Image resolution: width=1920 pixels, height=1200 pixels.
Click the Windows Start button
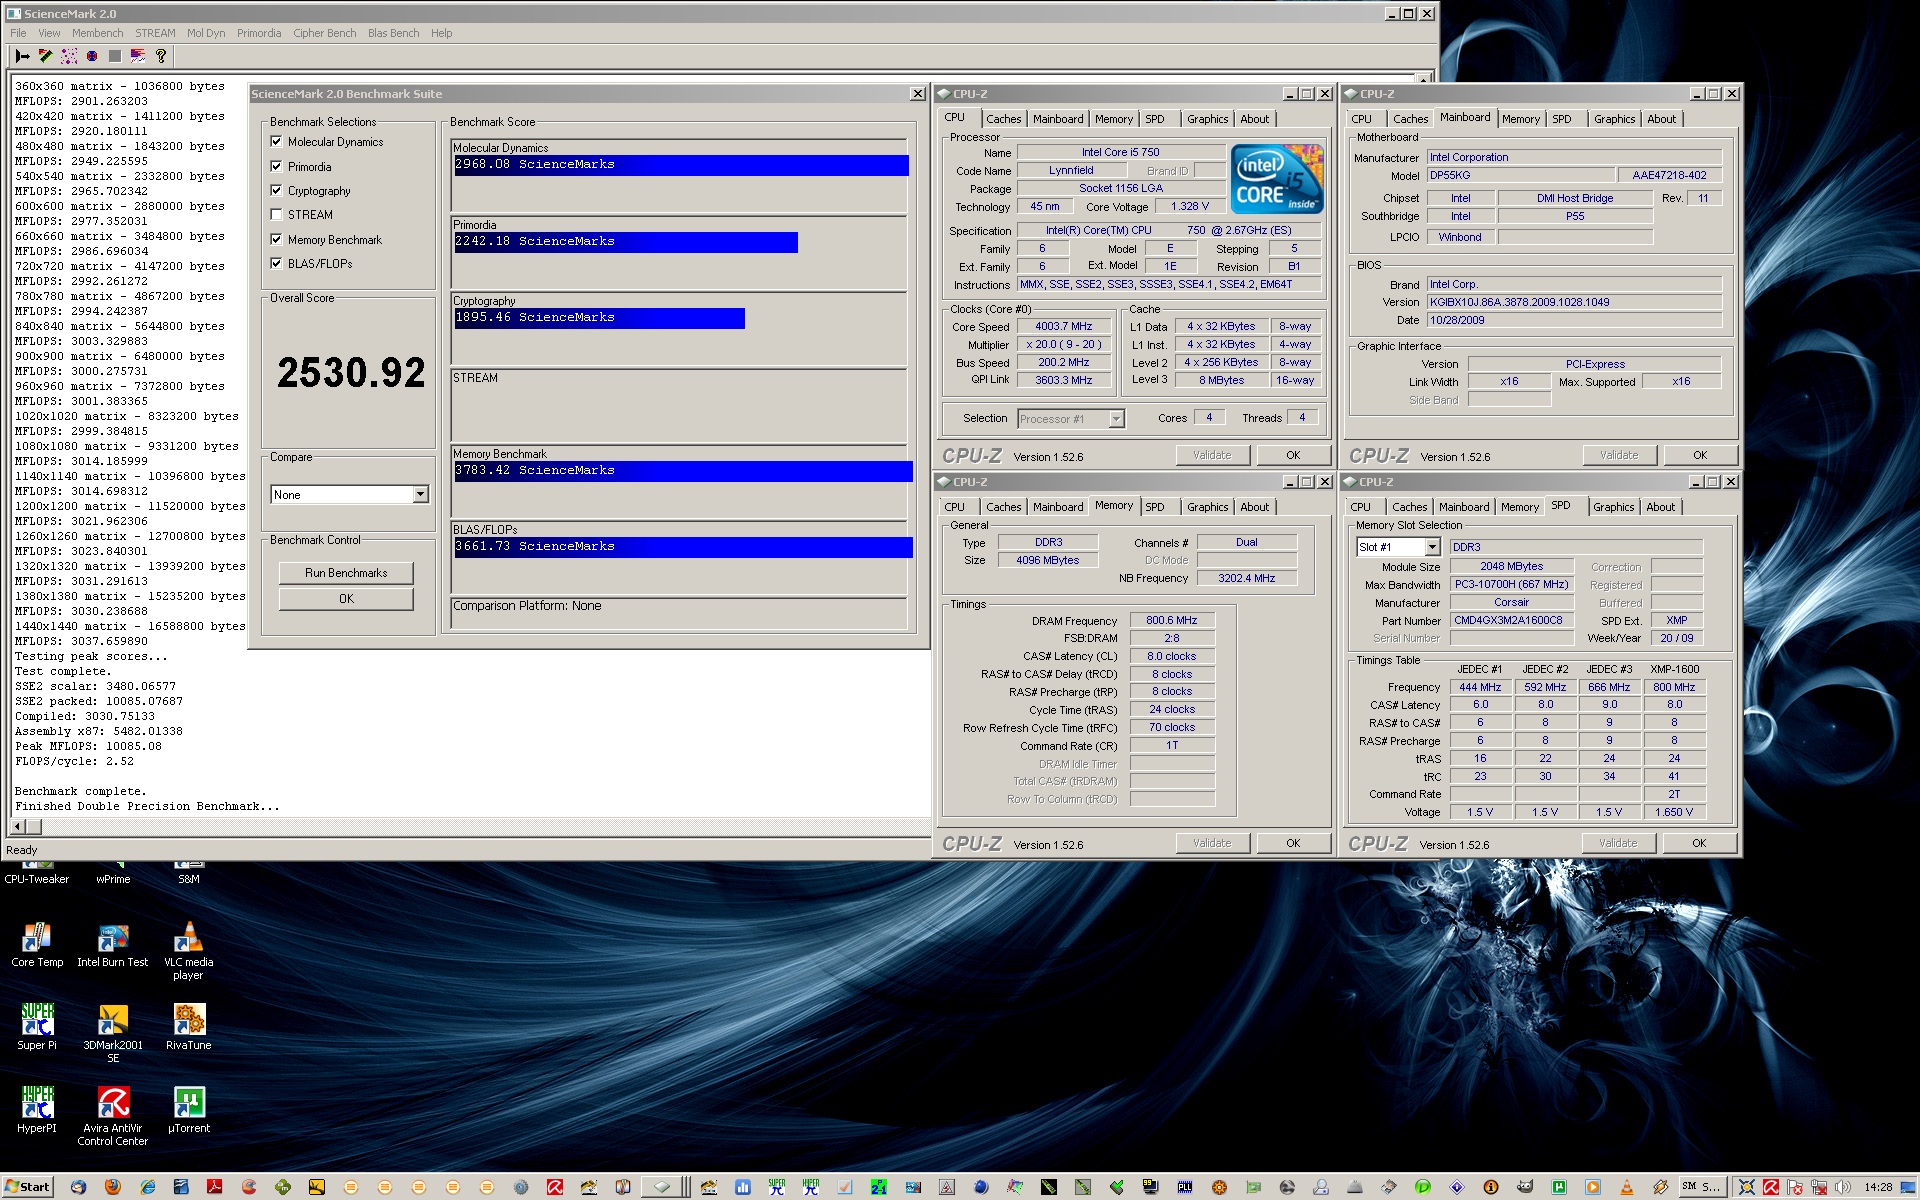pyautogui.click(x=27, y=1187)
